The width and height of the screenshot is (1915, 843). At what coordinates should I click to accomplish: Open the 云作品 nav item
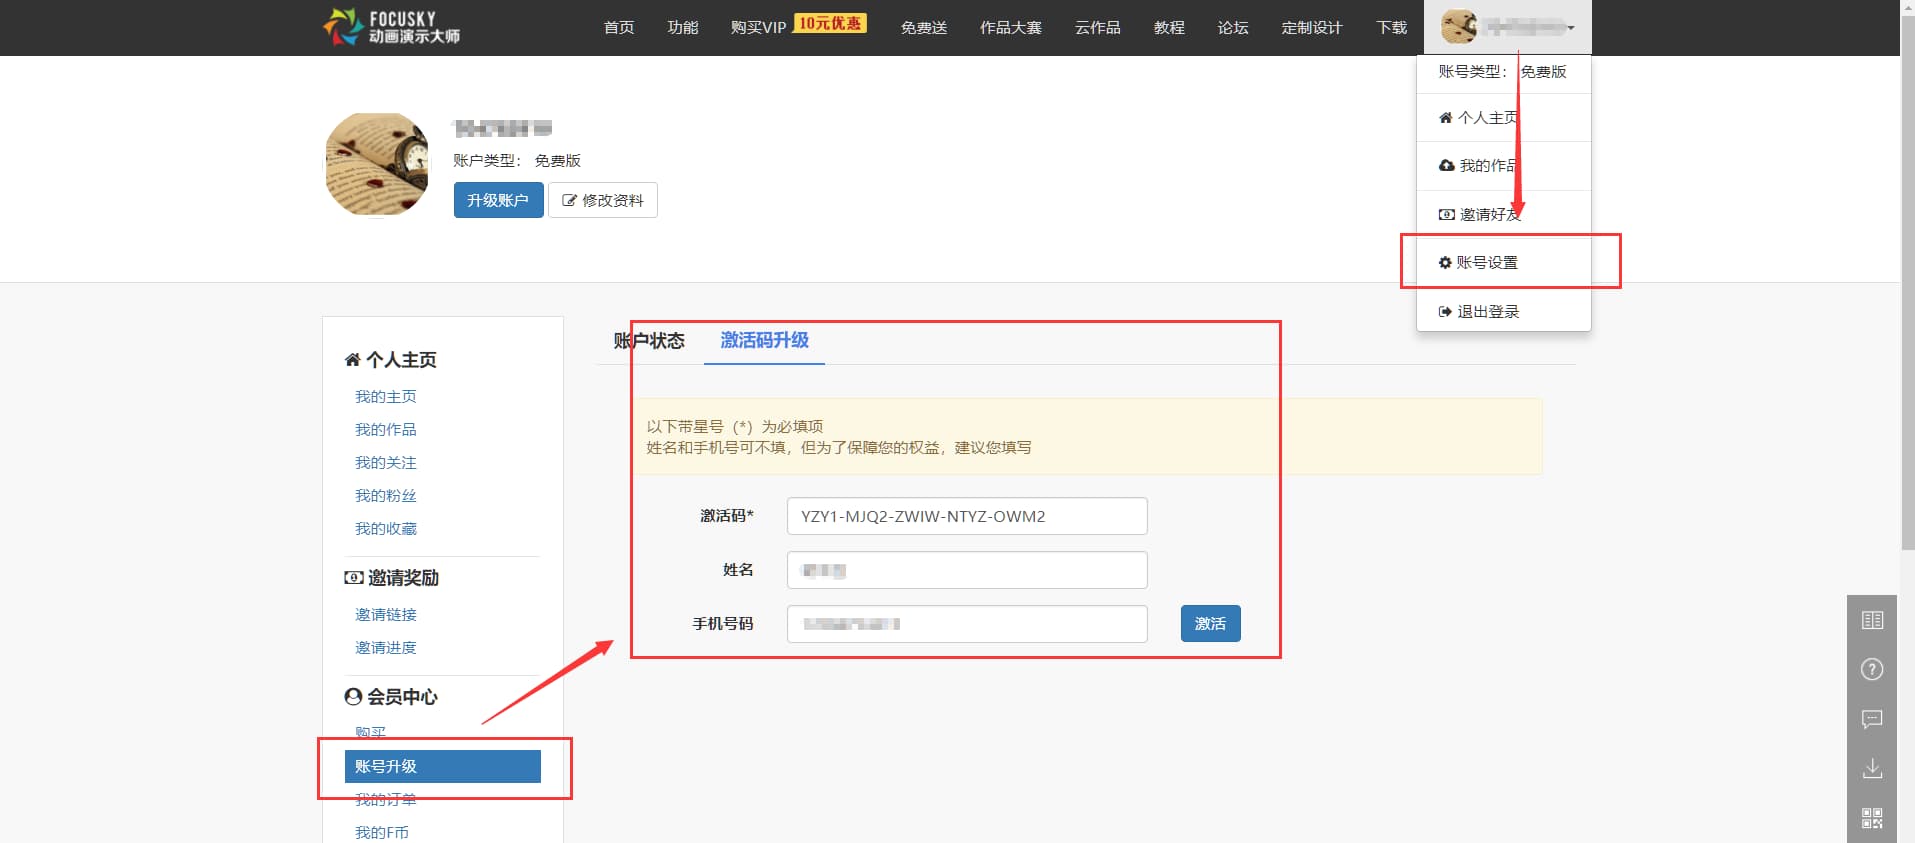click(x=1098, y=27)
